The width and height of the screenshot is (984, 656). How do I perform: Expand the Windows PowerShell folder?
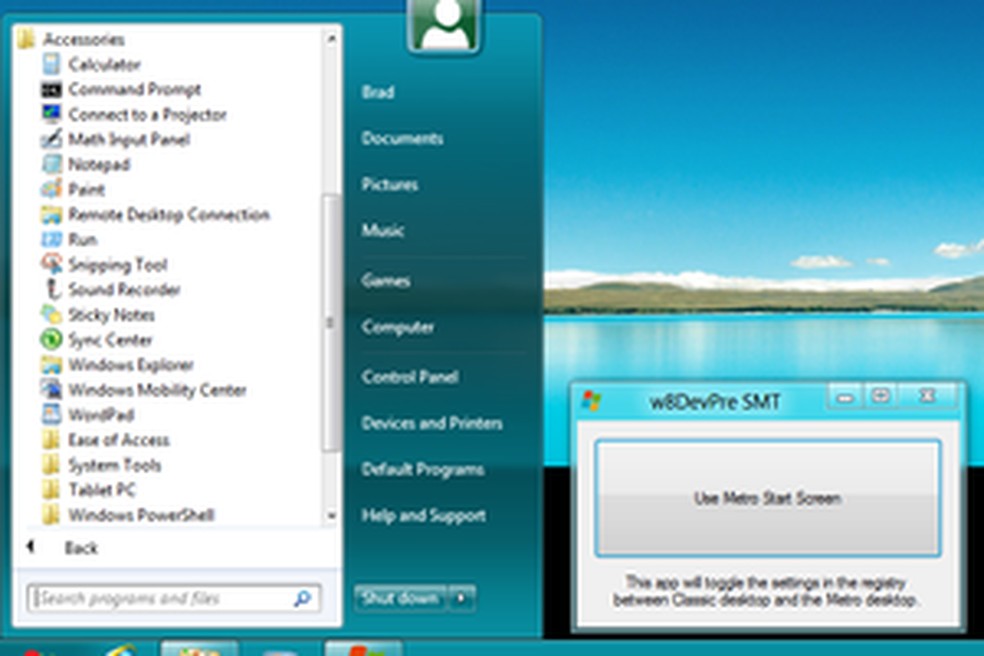coord(130,514)
